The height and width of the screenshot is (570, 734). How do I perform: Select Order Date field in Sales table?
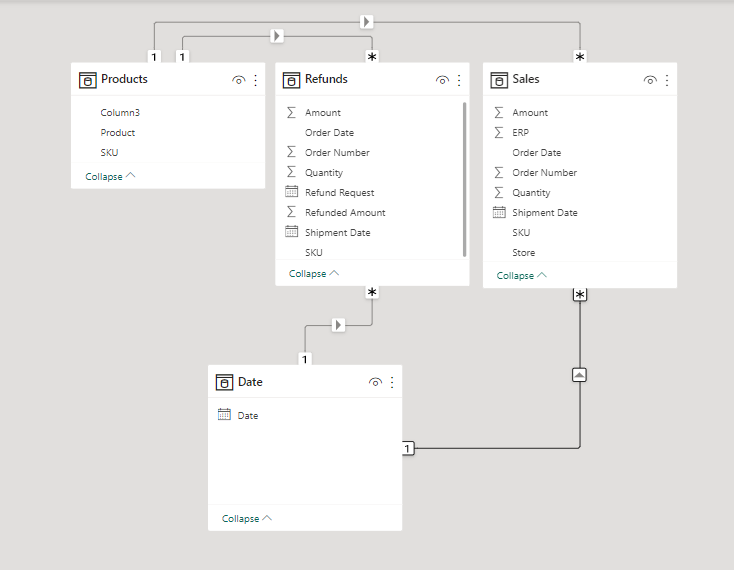click(536, 153)
